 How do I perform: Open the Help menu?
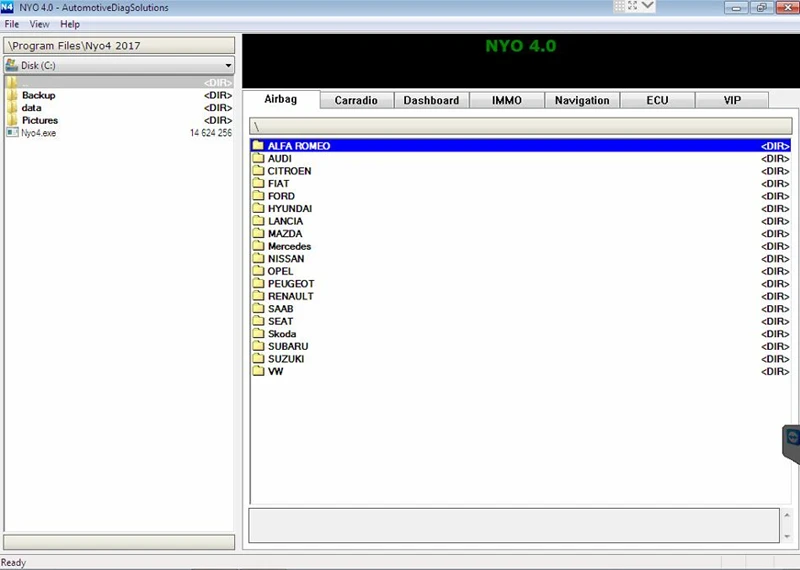point(70,24)
